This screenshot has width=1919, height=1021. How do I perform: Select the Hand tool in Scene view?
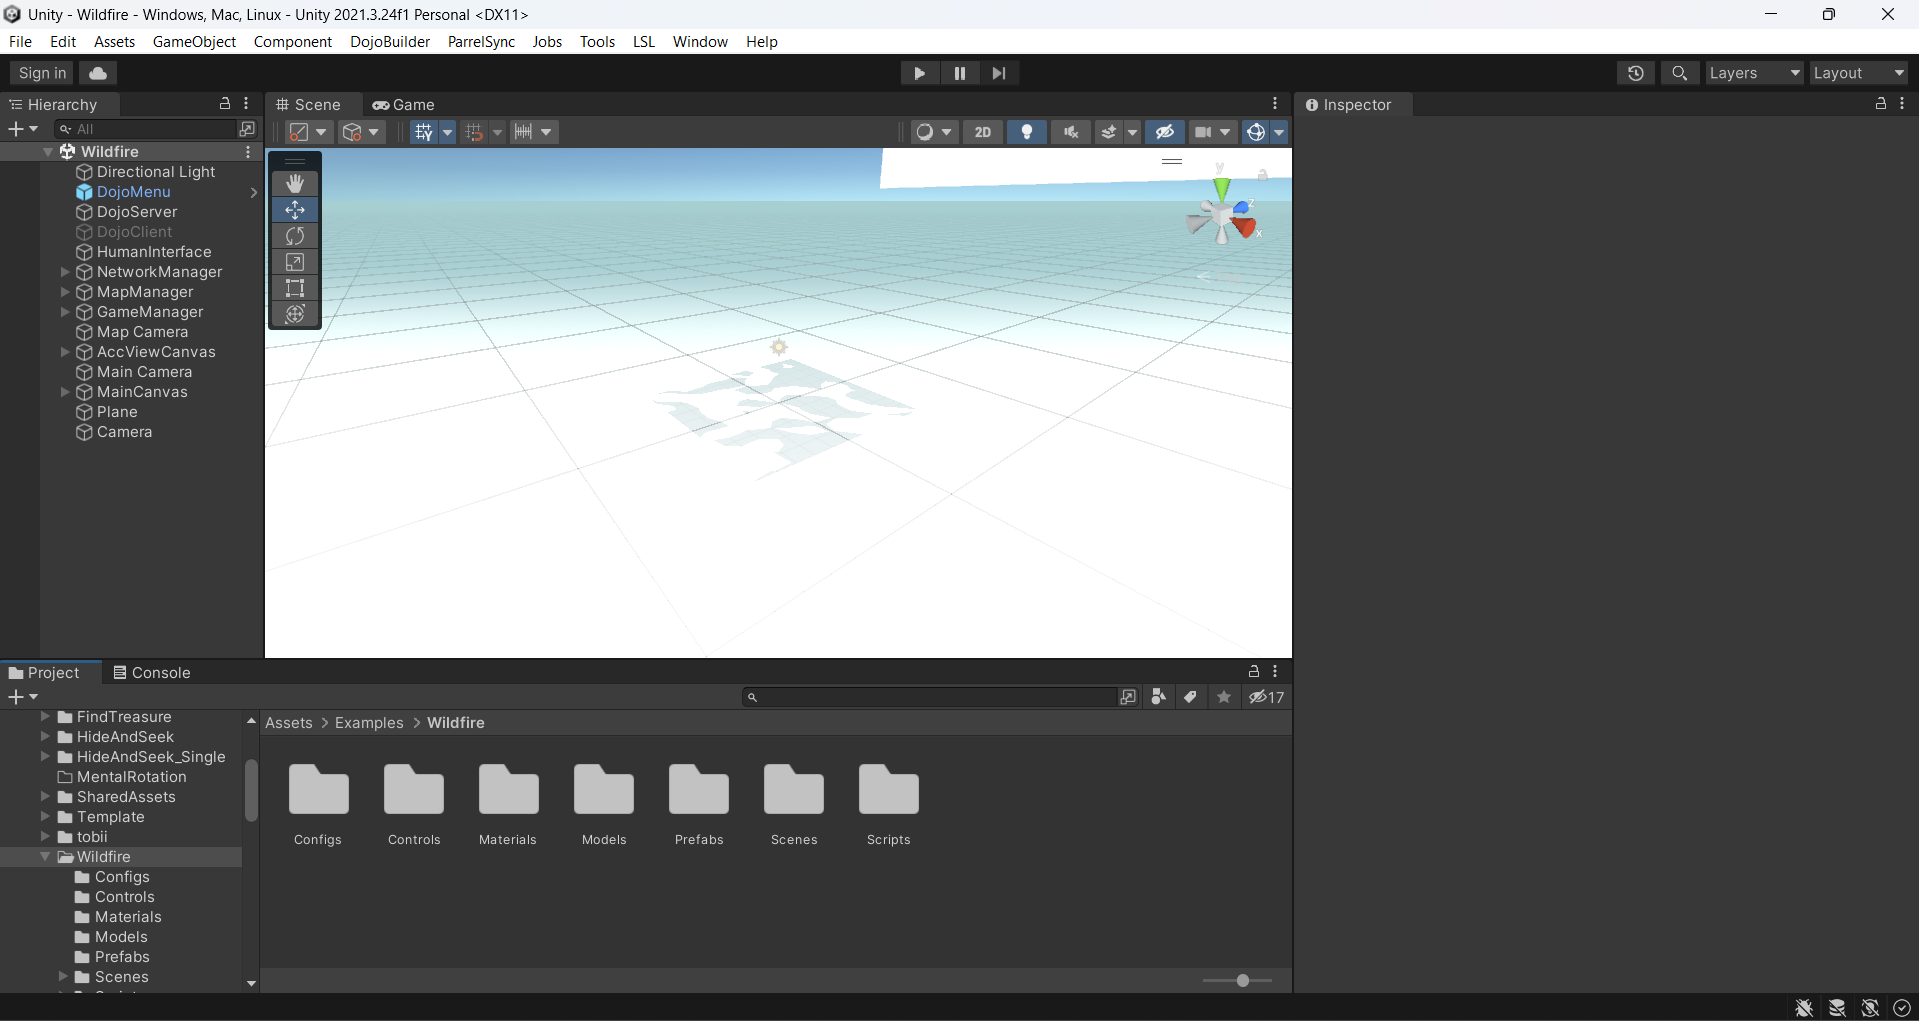tap(295, 184)
